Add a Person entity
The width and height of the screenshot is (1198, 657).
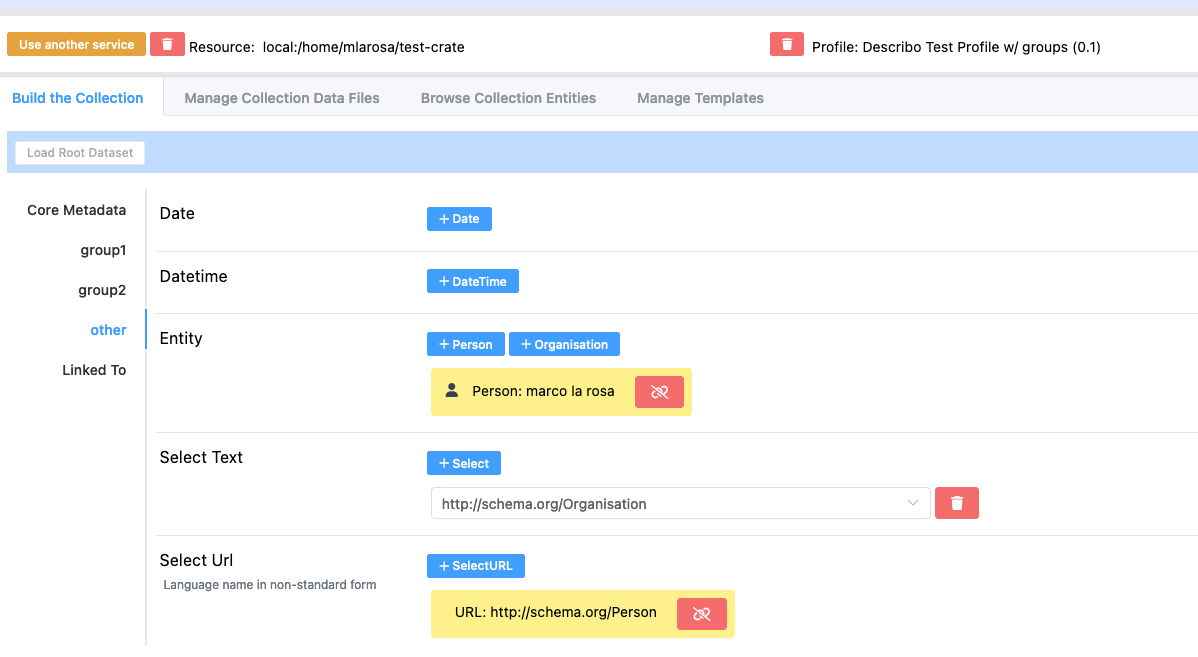465,345
